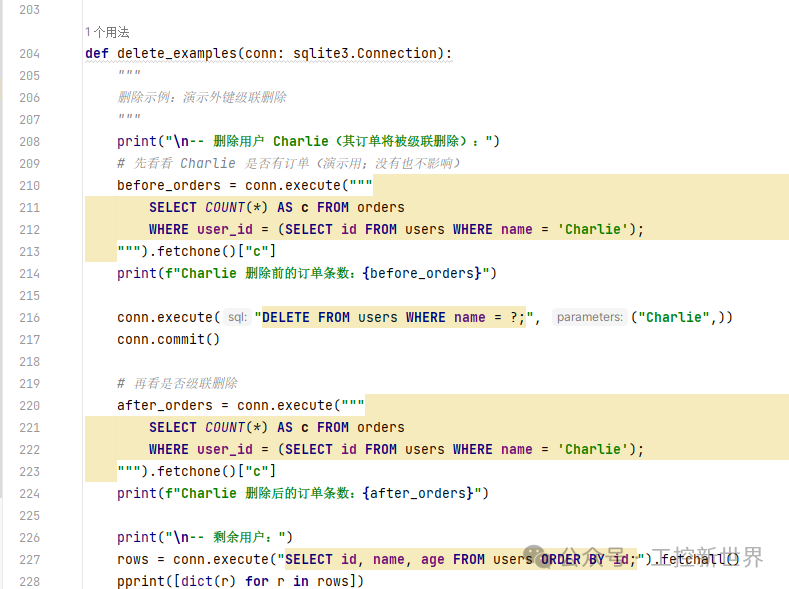
Task: Click the docstring text "删除示例"
Action: [x=148, y=98]
